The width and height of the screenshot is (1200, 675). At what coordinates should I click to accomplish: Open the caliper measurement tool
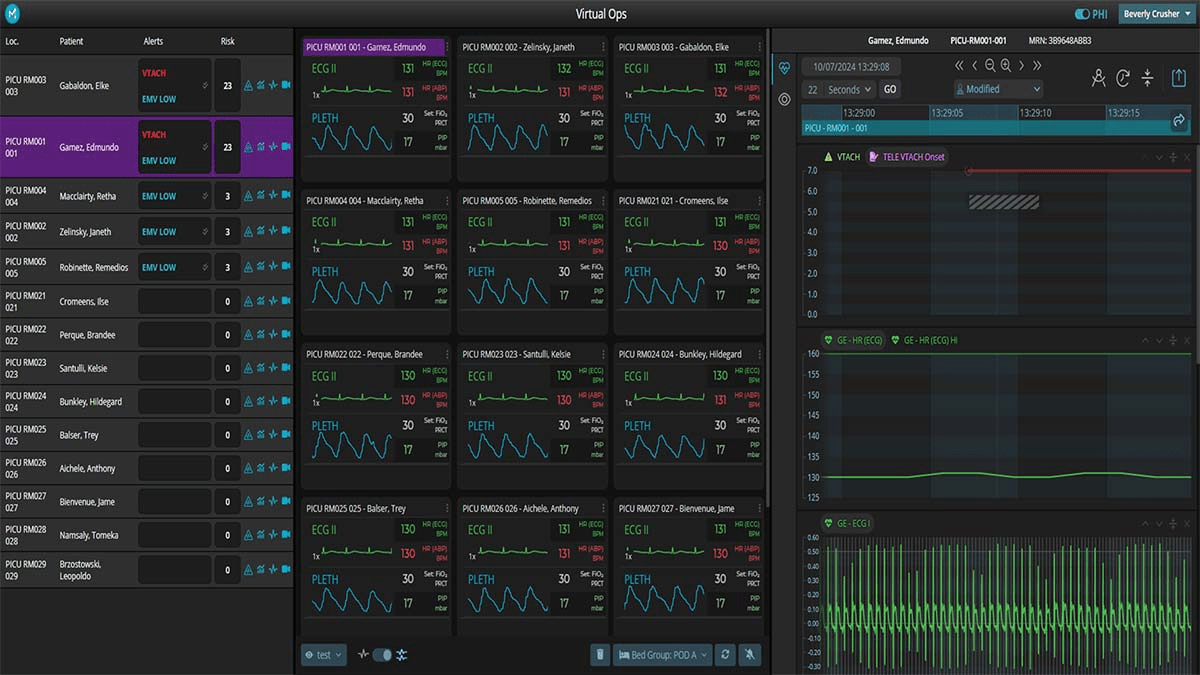pos(1098,77)
